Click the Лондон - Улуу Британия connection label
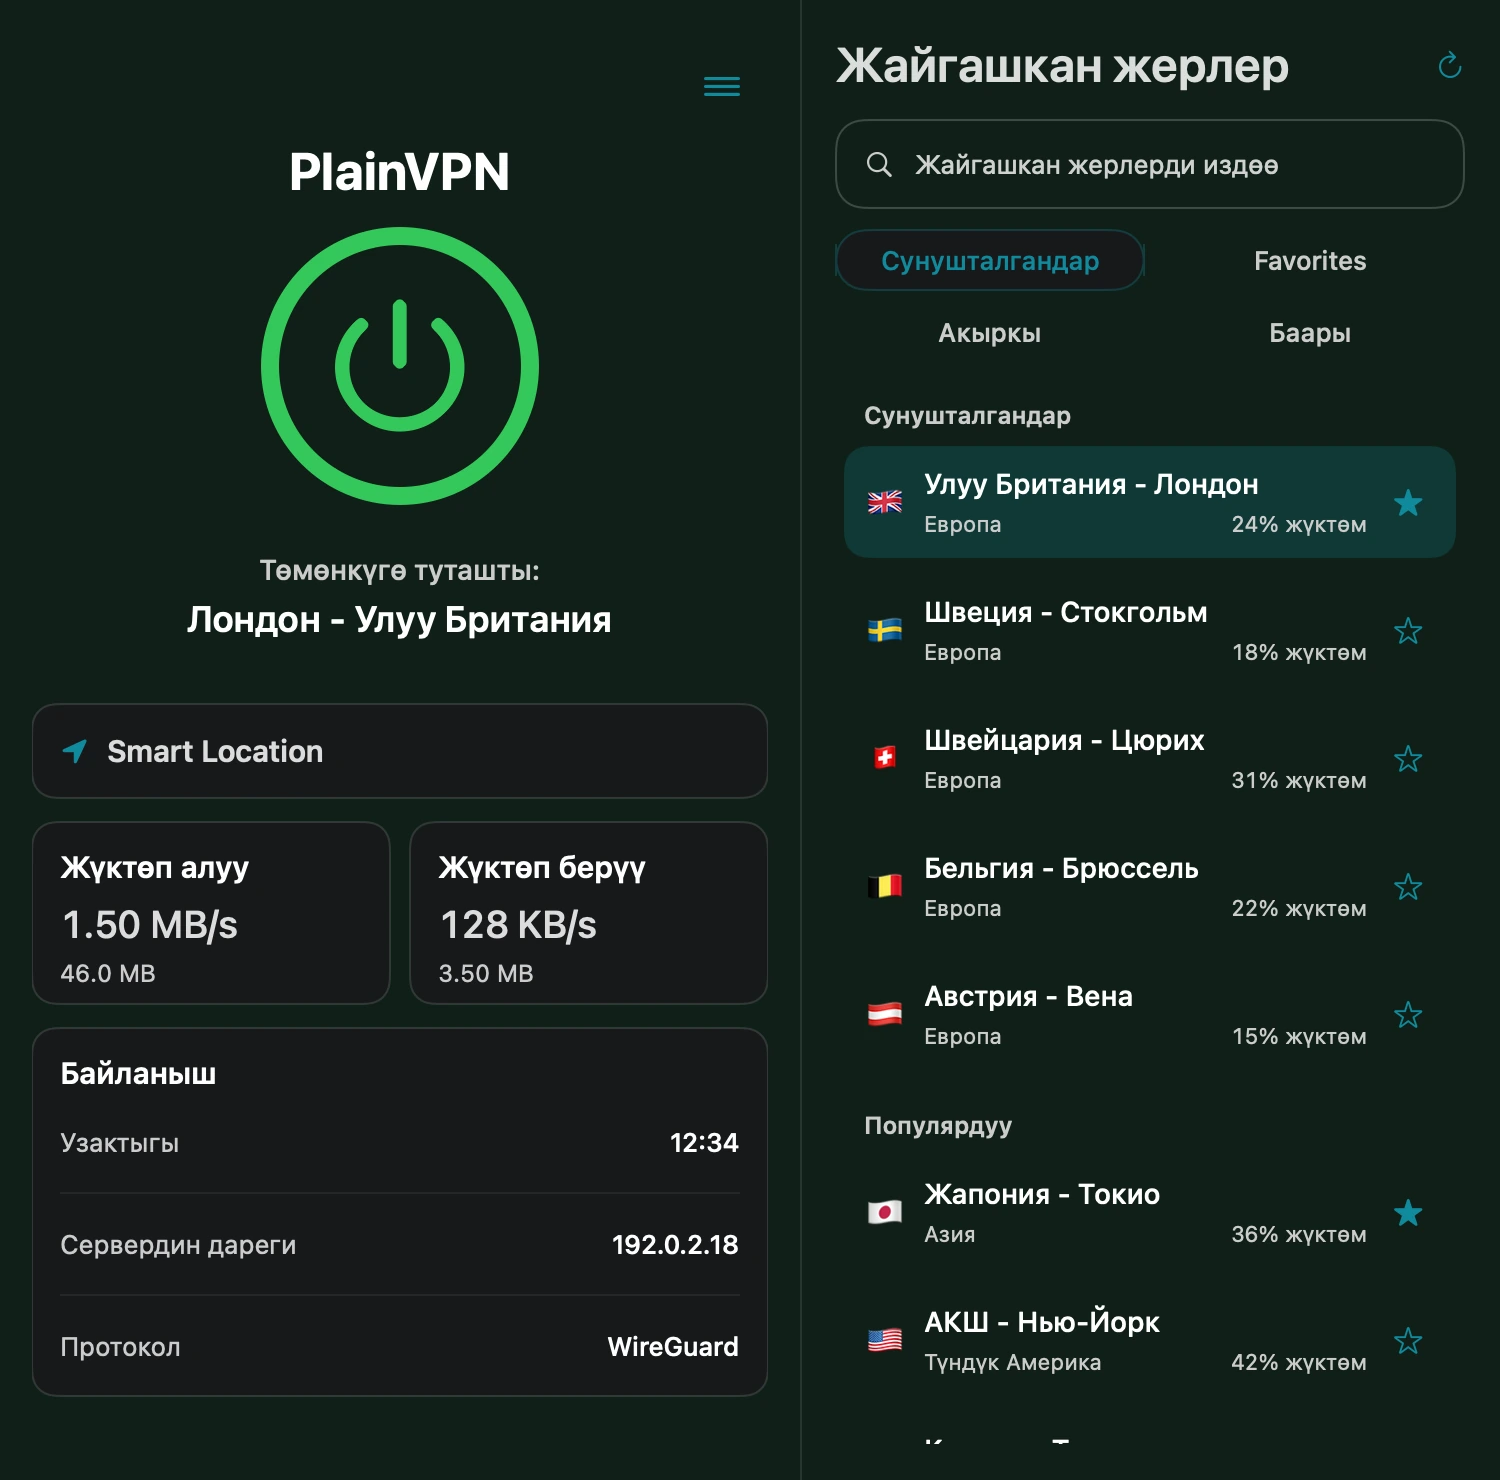1500x1480 pixels. 399,620
